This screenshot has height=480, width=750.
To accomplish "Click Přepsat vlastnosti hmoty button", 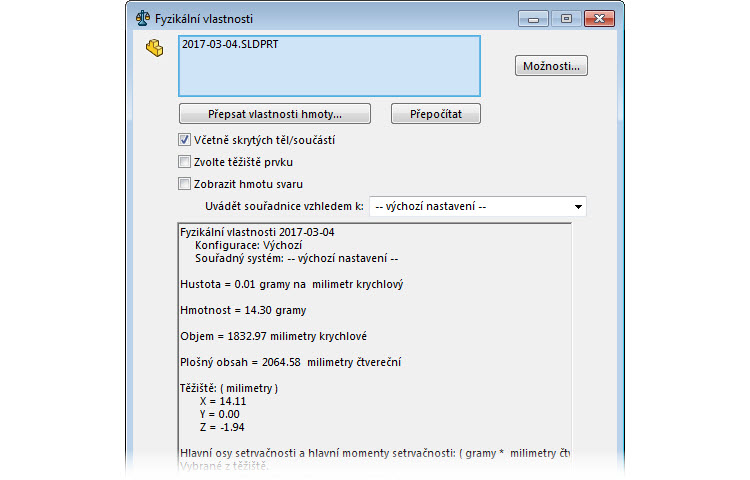I will point(275,113).
